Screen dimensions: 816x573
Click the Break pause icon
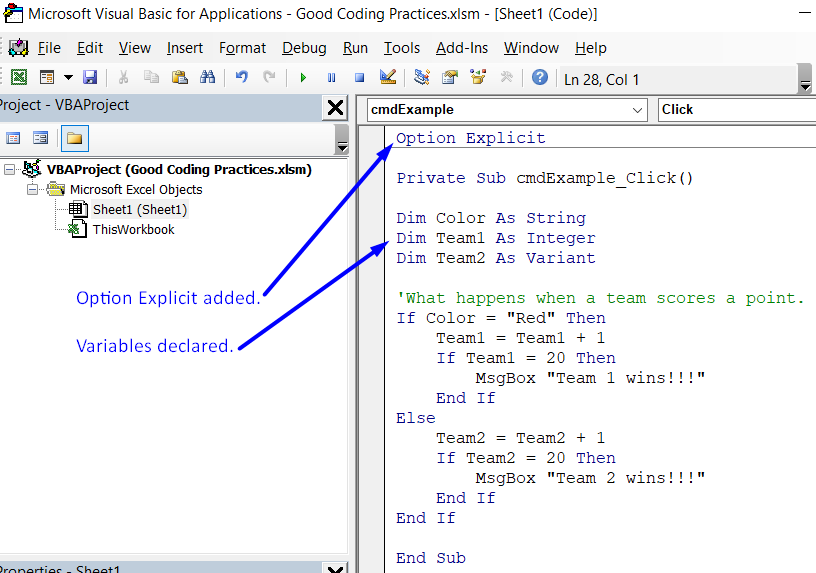(x=331, y=78)
